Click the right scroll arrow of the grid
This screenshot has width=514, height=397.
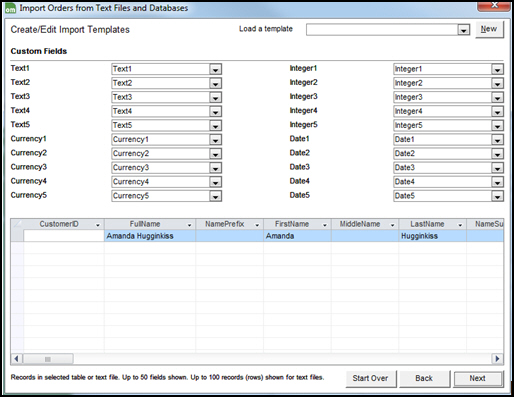[497, 359]
